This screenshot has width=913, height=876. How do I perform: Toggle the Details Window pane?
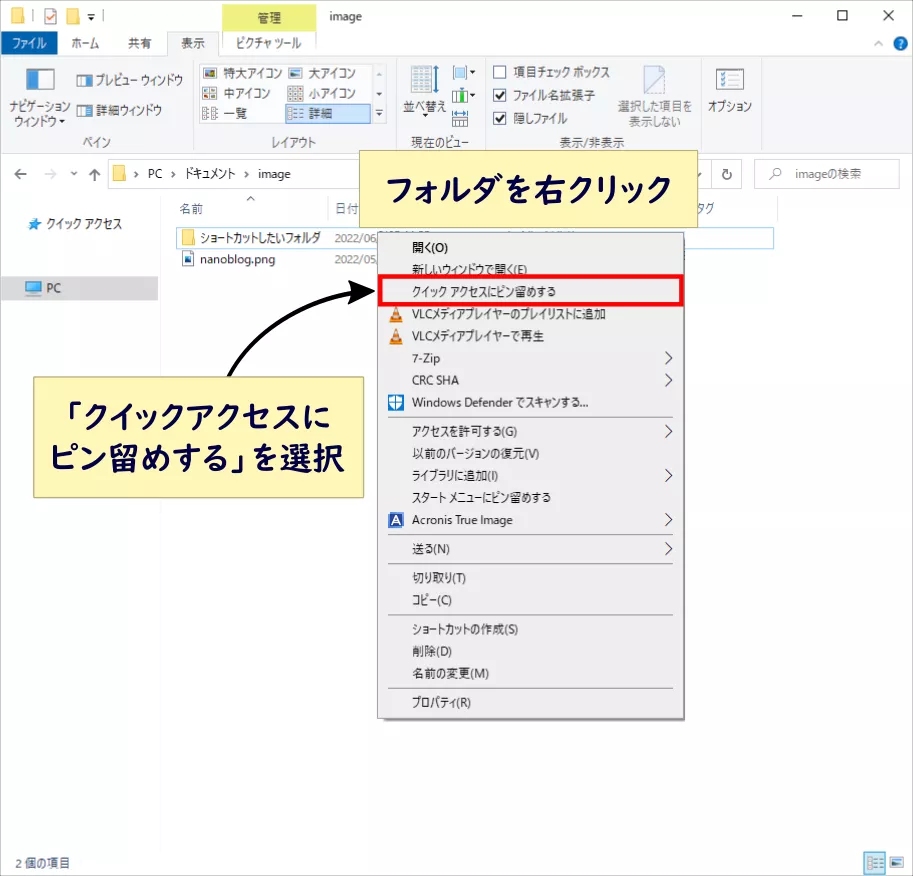tap(119, 110)
